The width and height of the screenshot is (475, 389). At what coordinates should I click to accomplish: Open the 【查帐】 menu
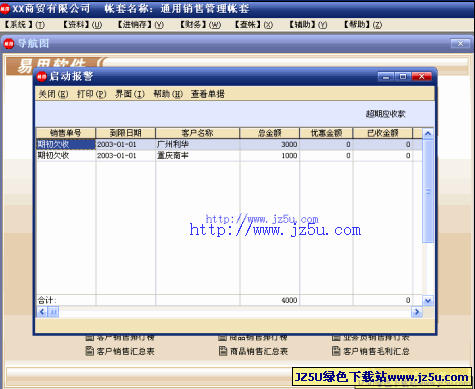tap(254, 25)
